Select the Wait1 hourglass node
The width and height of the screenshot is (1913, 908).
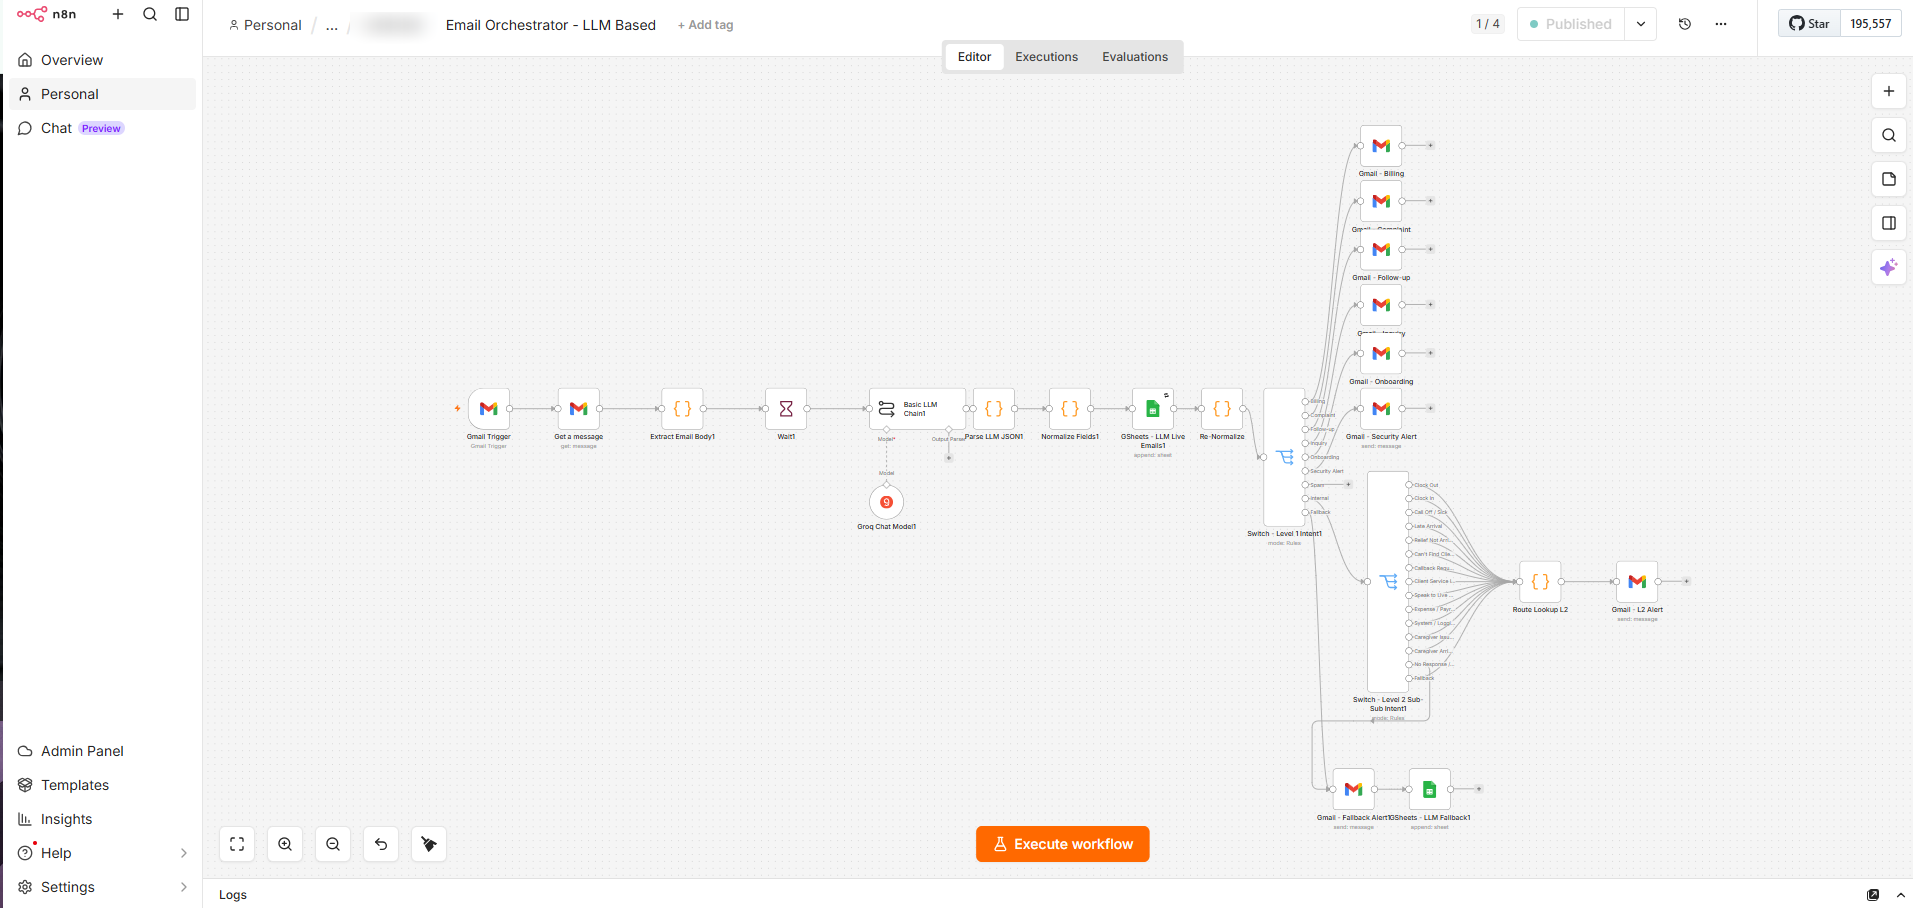[786, 409]
